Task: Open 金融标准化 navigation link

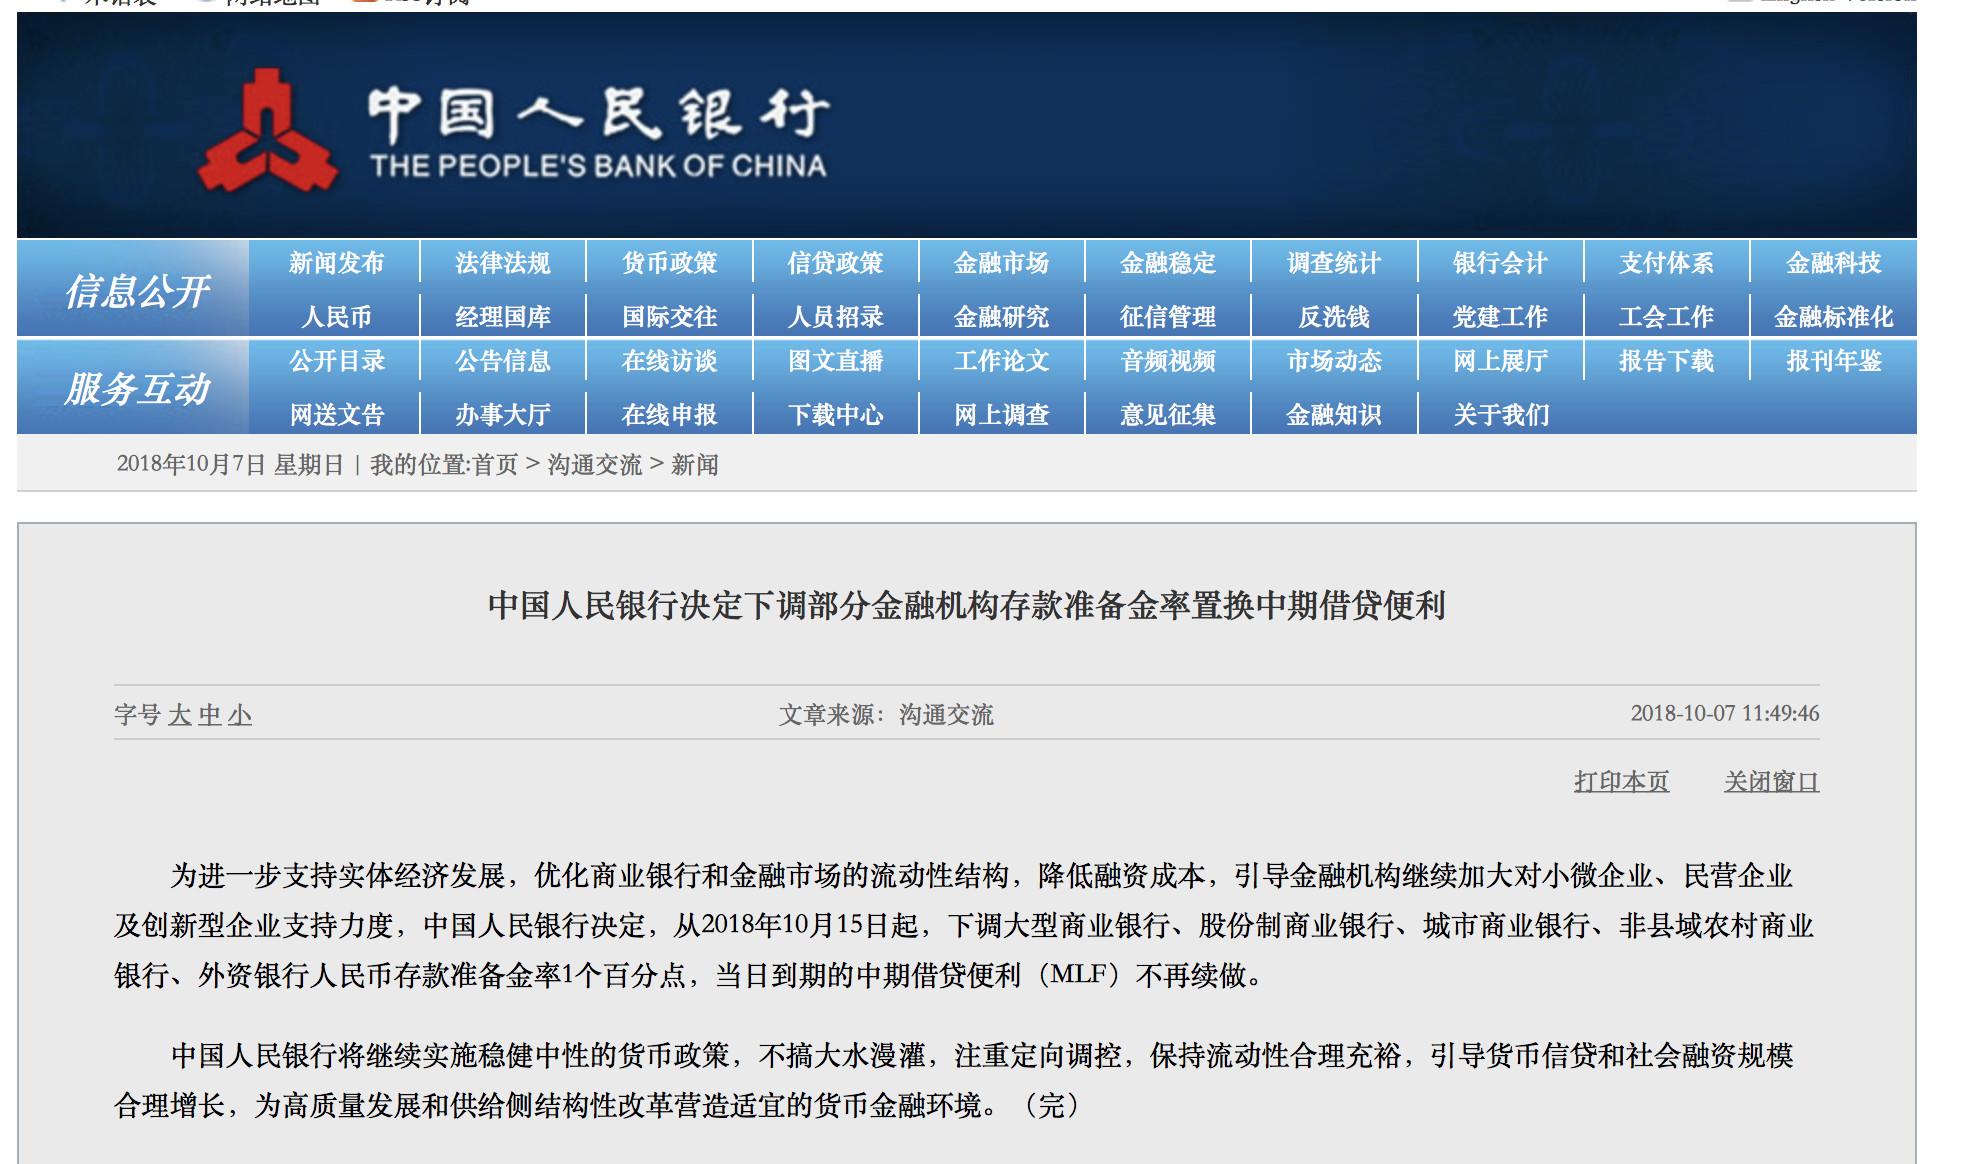Action: pos(1833,317)
